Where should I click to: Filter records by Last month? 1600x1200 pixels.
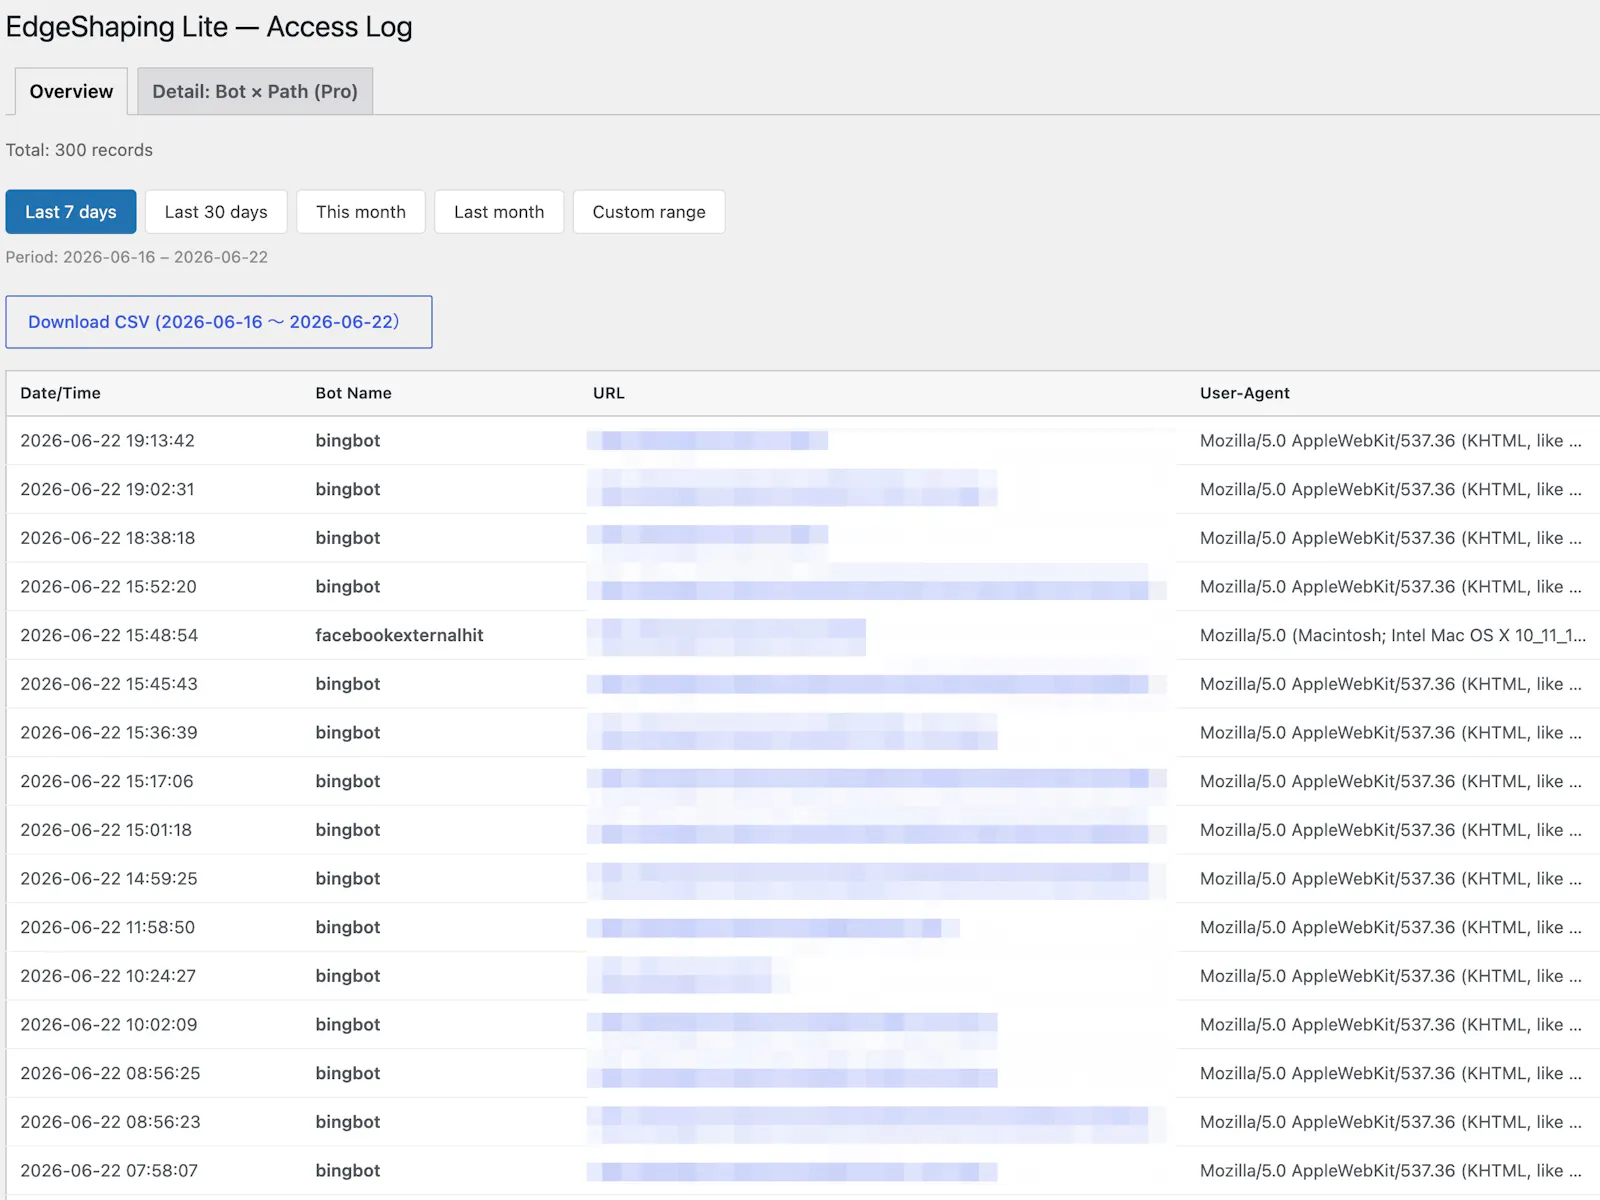click(499, 212)
